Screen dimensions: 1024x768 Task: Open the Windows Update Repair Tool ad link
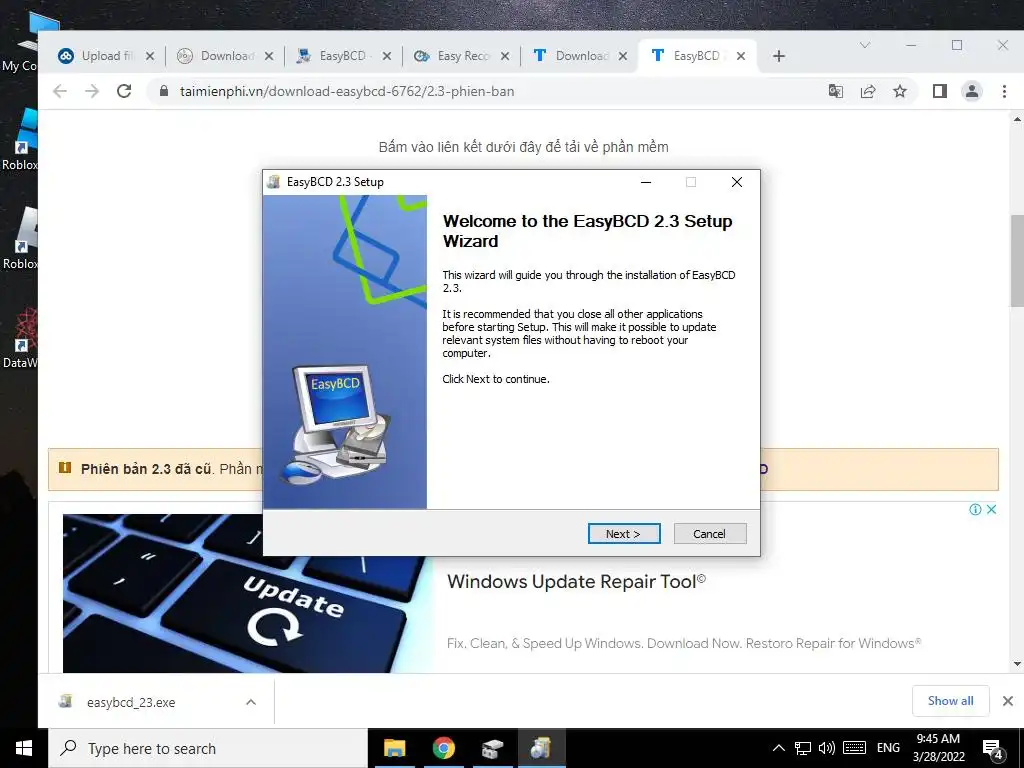pos(576,581)
